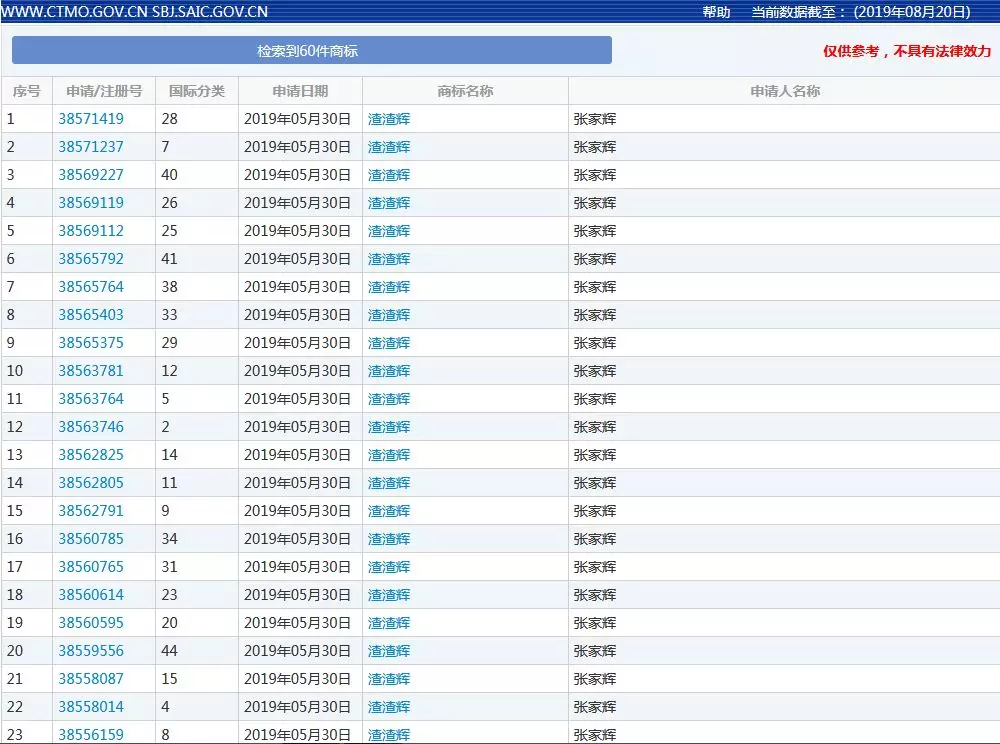1000x744 pixels.
Task: Click 渣渣辉 trademark name in row 1
Action: [x=389, y=119]
